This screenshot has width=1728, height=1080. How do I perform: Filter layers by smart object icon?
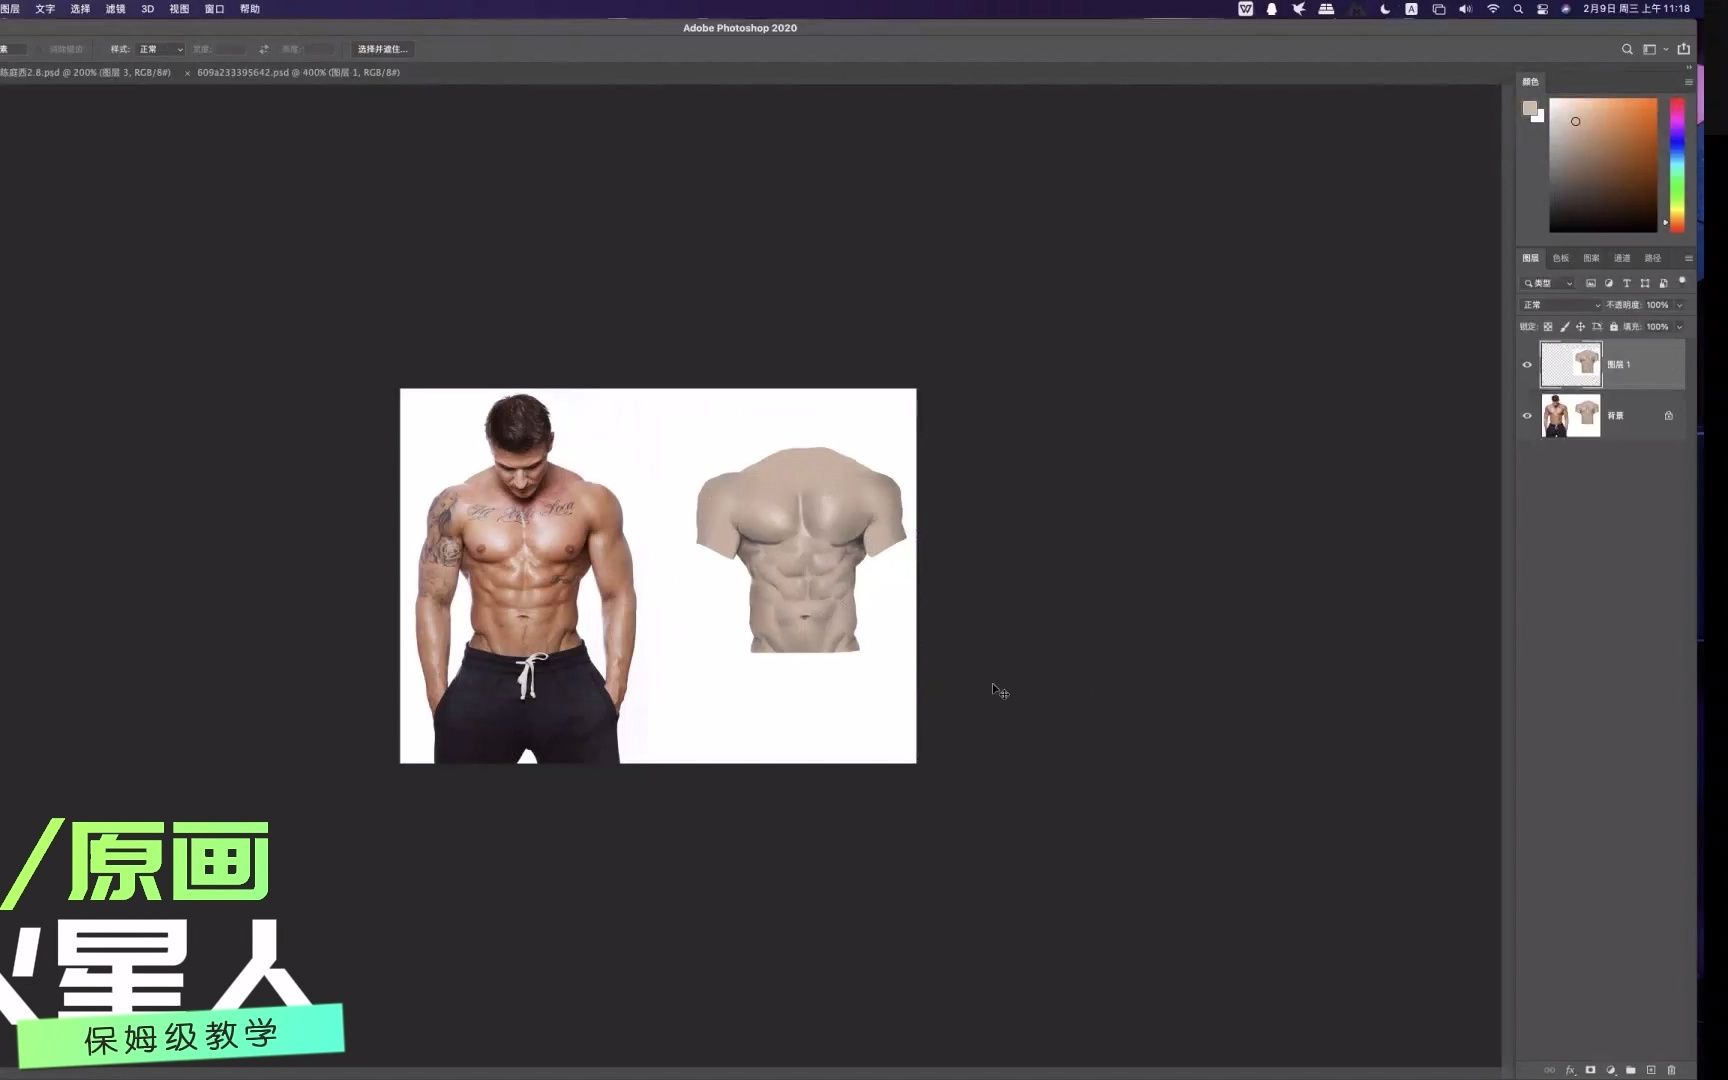pos(1663,284)
